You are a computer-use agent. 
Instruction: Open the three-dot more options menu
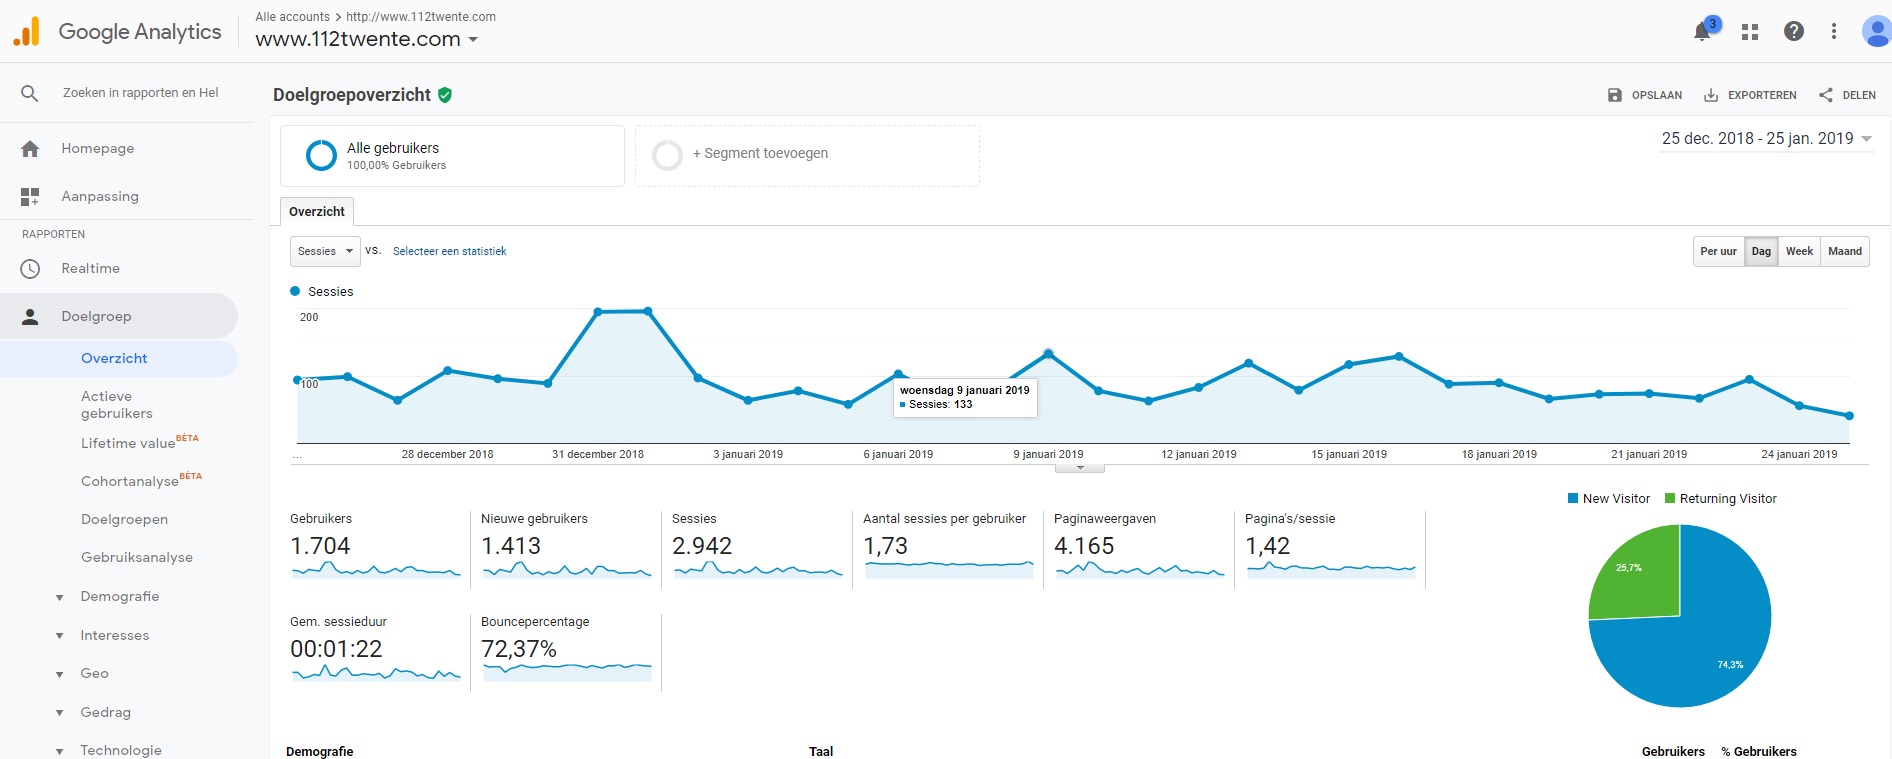click(x=1834, y=31)
